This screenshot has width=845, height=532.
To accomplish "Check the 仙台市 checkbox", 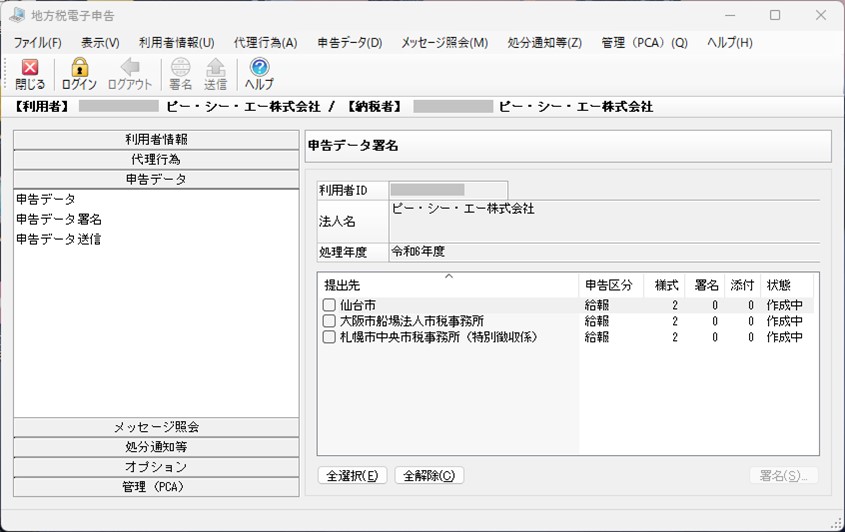I will (x=329, y=305).
